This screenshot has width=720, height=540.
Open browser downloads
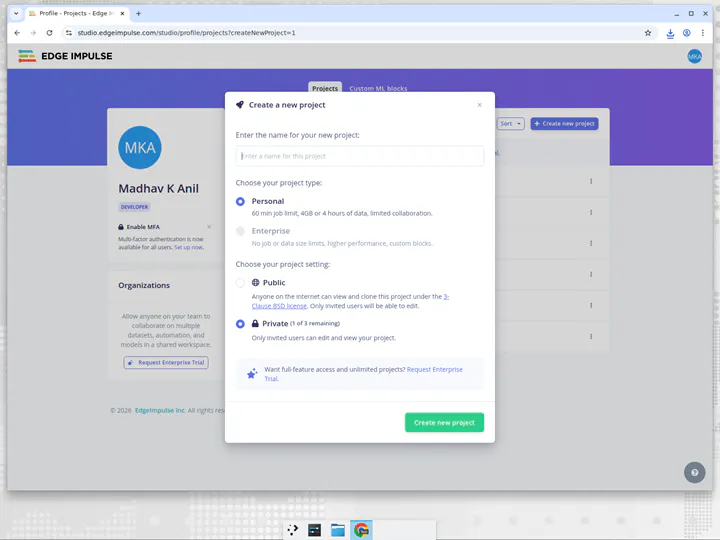pyautogui.click(x=670, y=33)
